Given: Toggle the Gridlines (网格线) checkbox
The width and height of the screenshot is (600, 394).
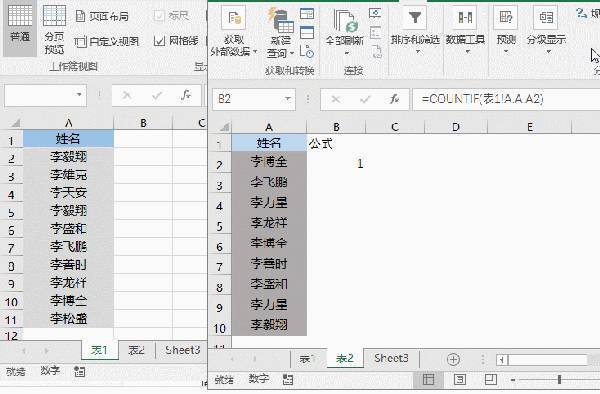Looking at the screenshot, I should pyautogui.click(x=159, y=41).
